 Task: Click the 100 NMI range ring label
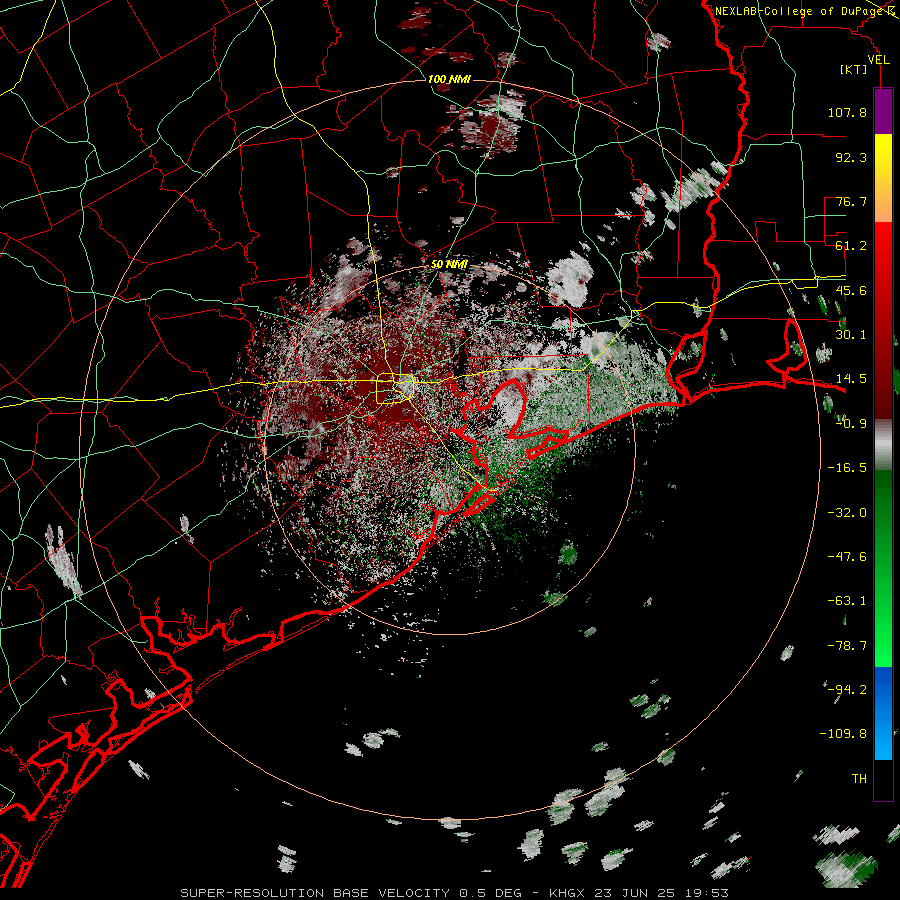(x=449, y=79)
